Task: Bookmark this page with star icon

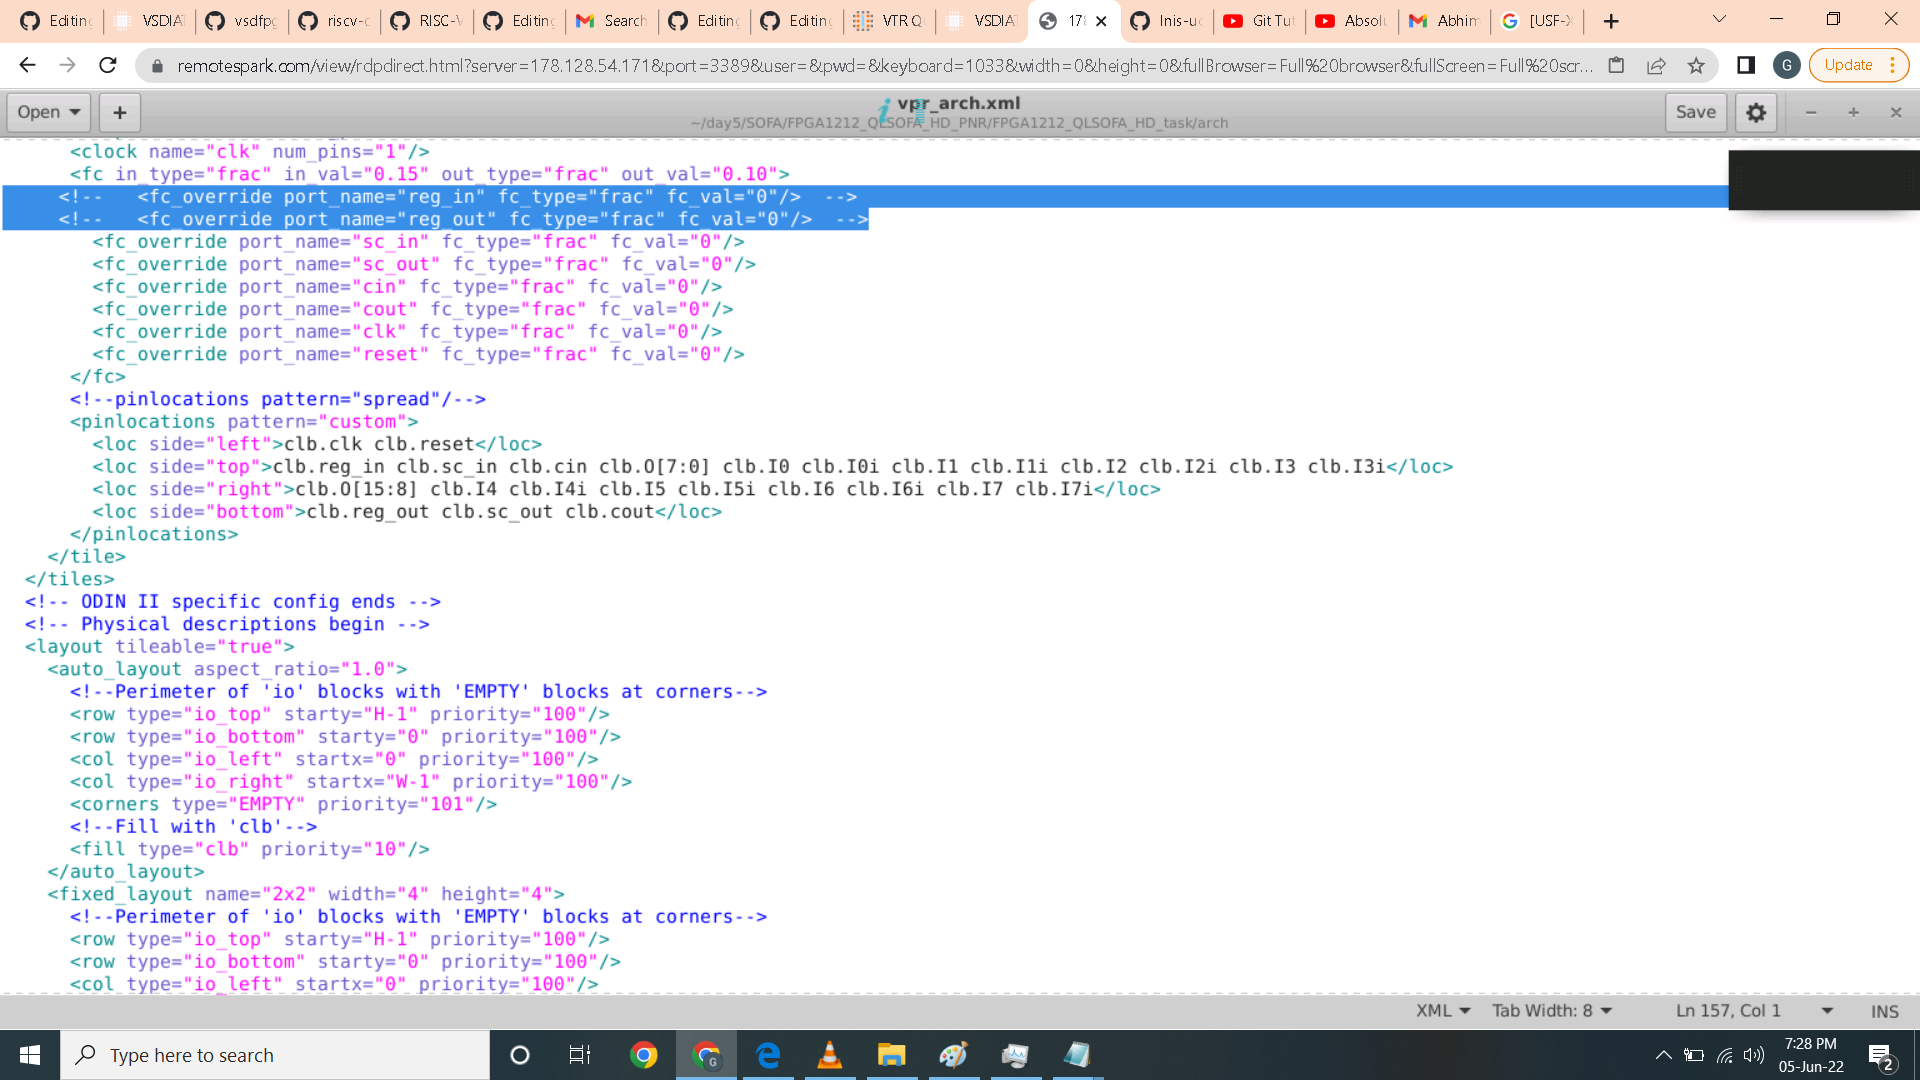Action: (1696, 65)
